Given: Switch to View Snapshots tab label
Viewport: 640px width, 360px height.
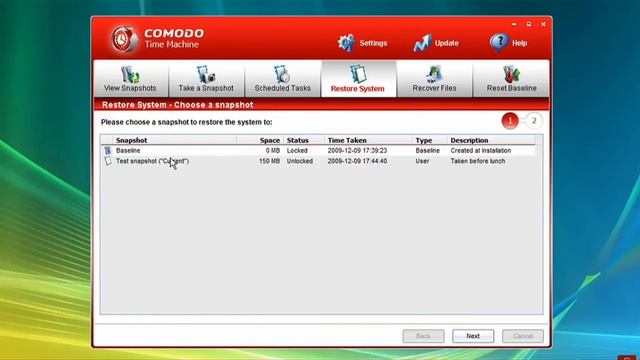Looking at the screenshot, I should 130,88.
